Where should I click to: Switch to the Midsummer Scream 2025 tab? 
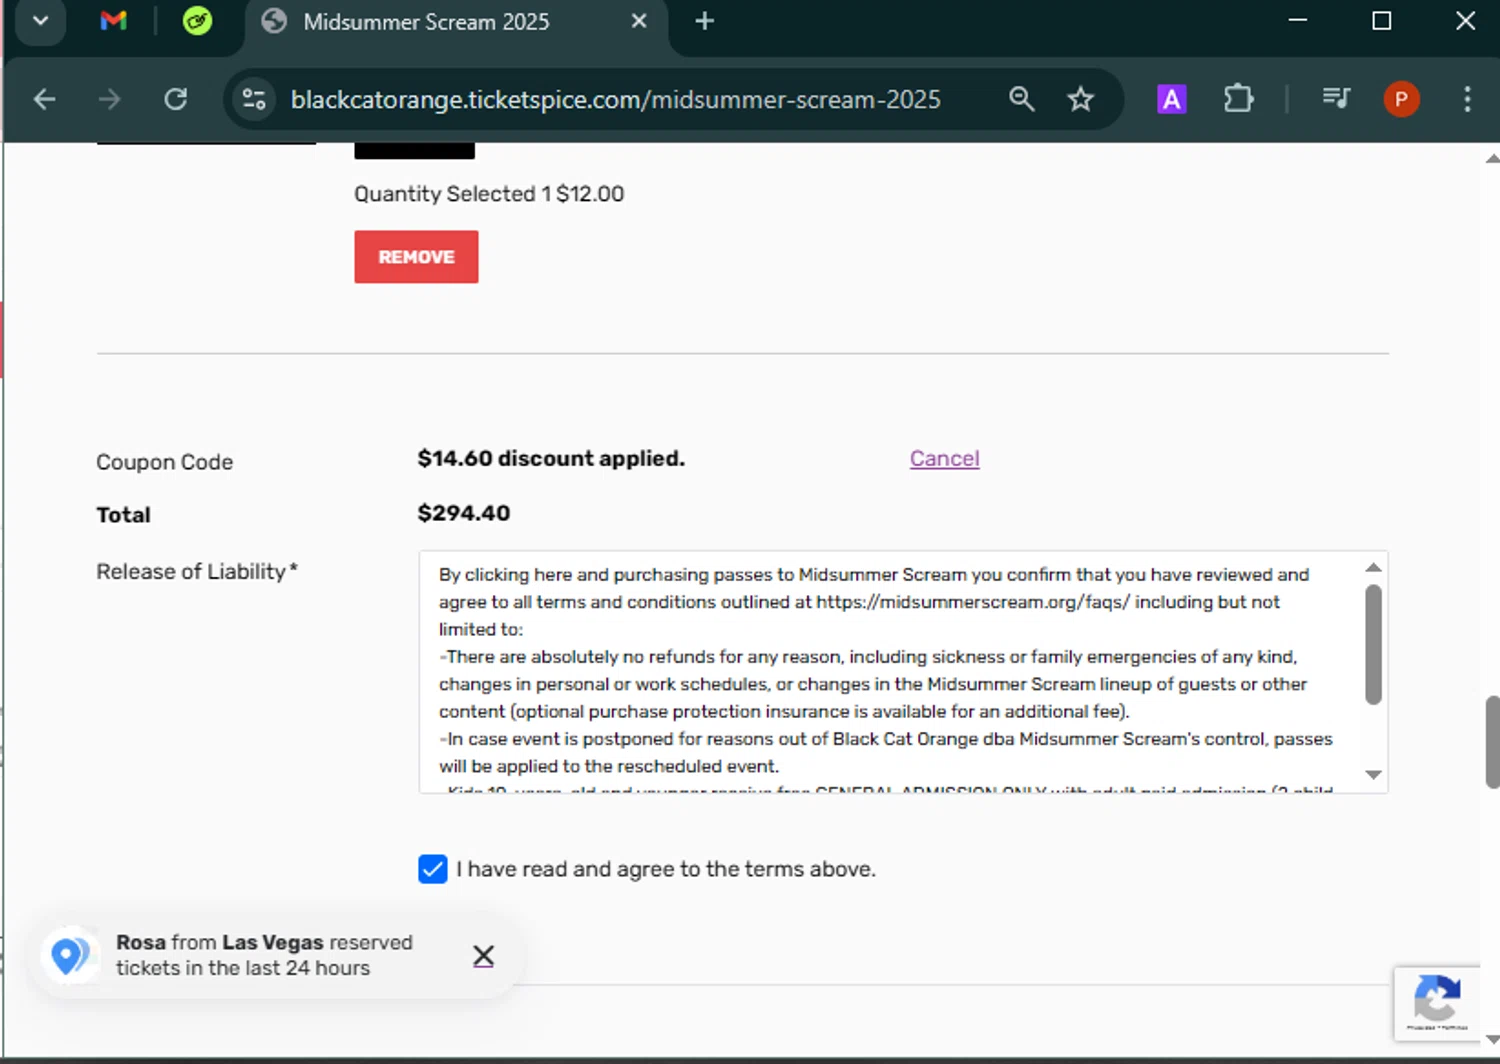426,22
